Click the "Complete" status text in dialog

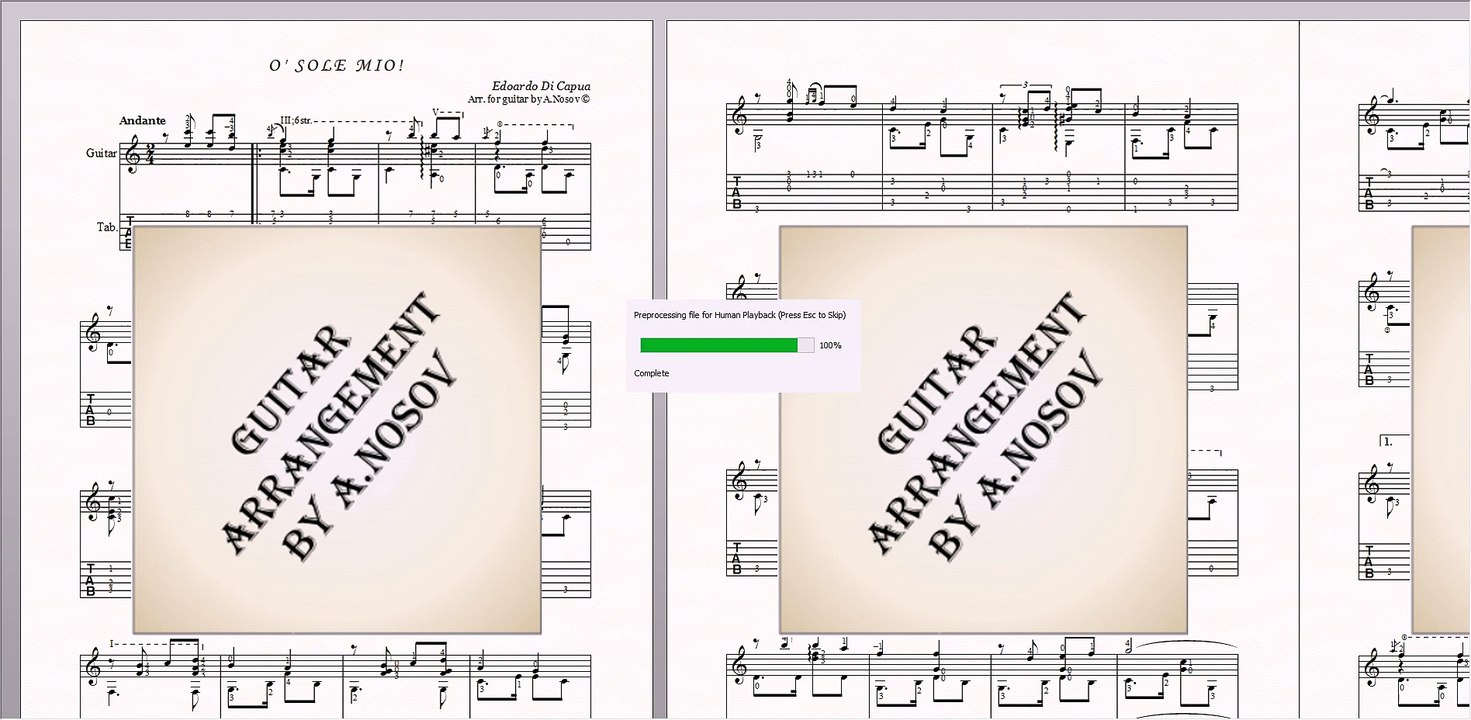(651, 373)
